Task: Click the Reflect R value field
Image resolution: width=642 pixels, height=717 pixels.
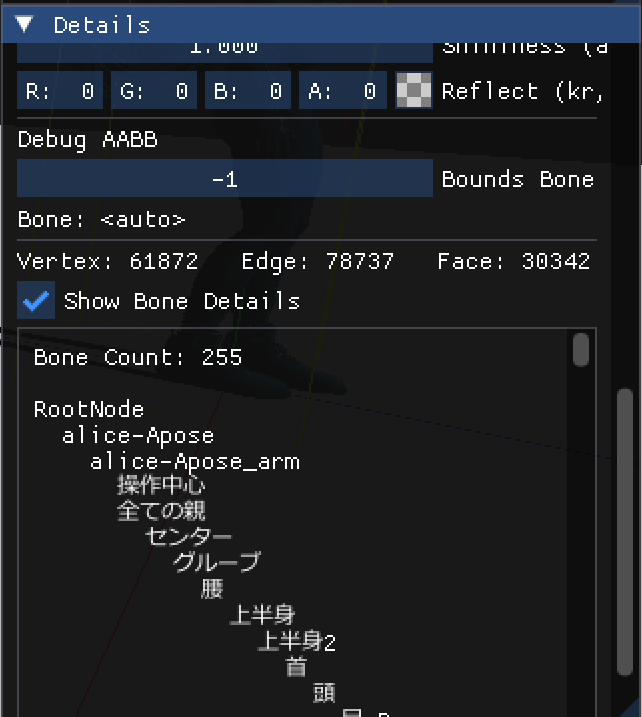Action: click(60, 90)
